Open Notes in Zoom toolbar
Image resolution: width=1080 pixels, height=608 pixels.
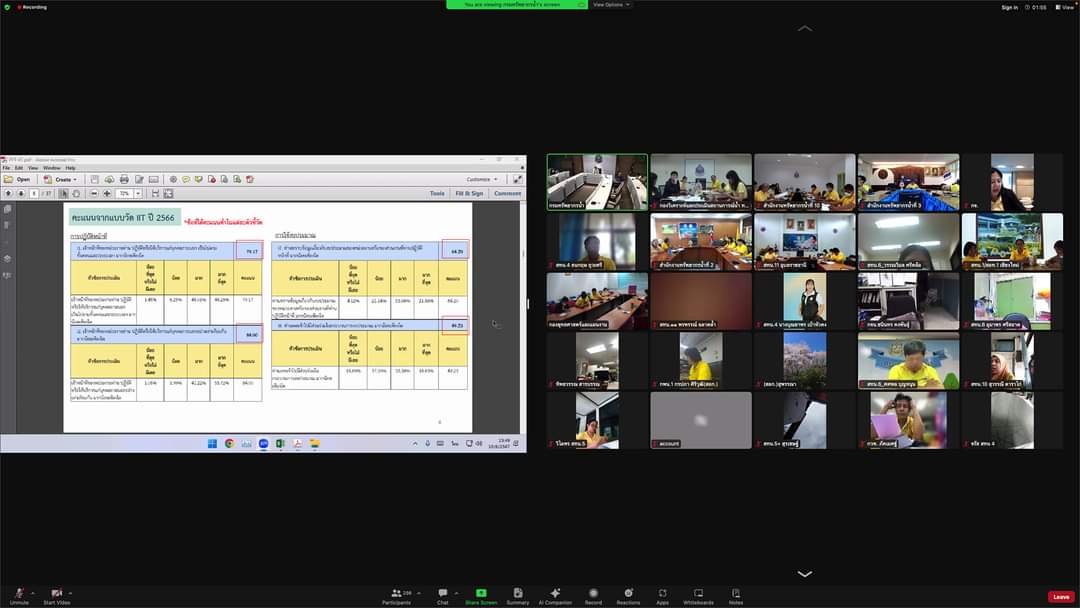pyautogui.click(x=736, y=596)
